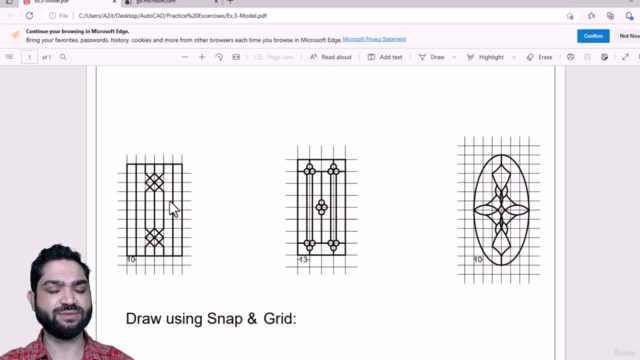The width and height of the screenshot is (640, 360).
Task: Confirm browsing data import
Action: point(593,36)
